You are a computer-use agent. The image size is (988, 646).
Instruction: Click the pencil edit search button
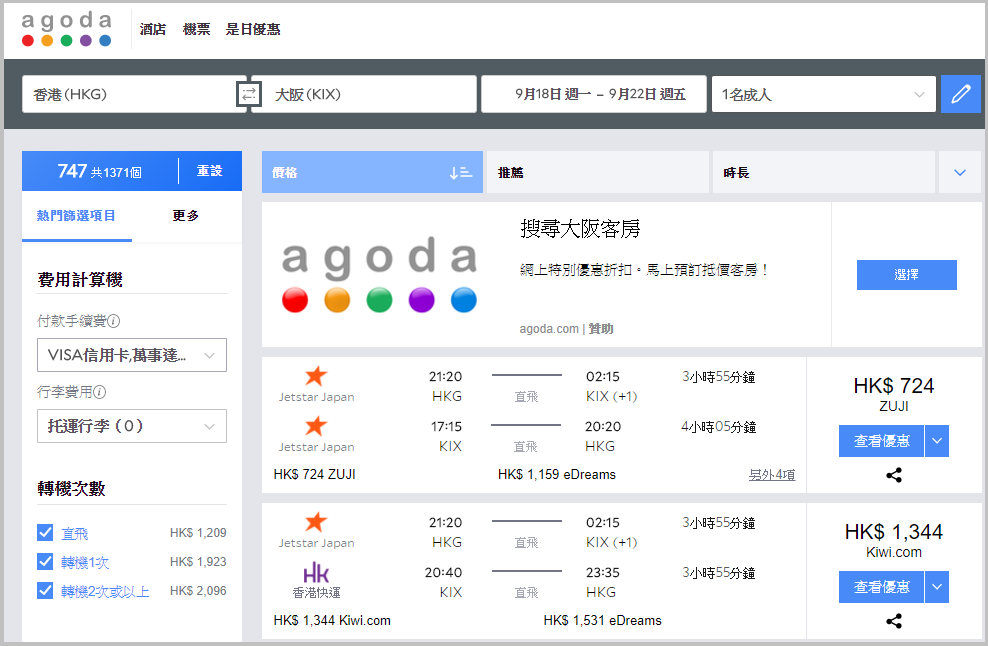click(960, 95)
